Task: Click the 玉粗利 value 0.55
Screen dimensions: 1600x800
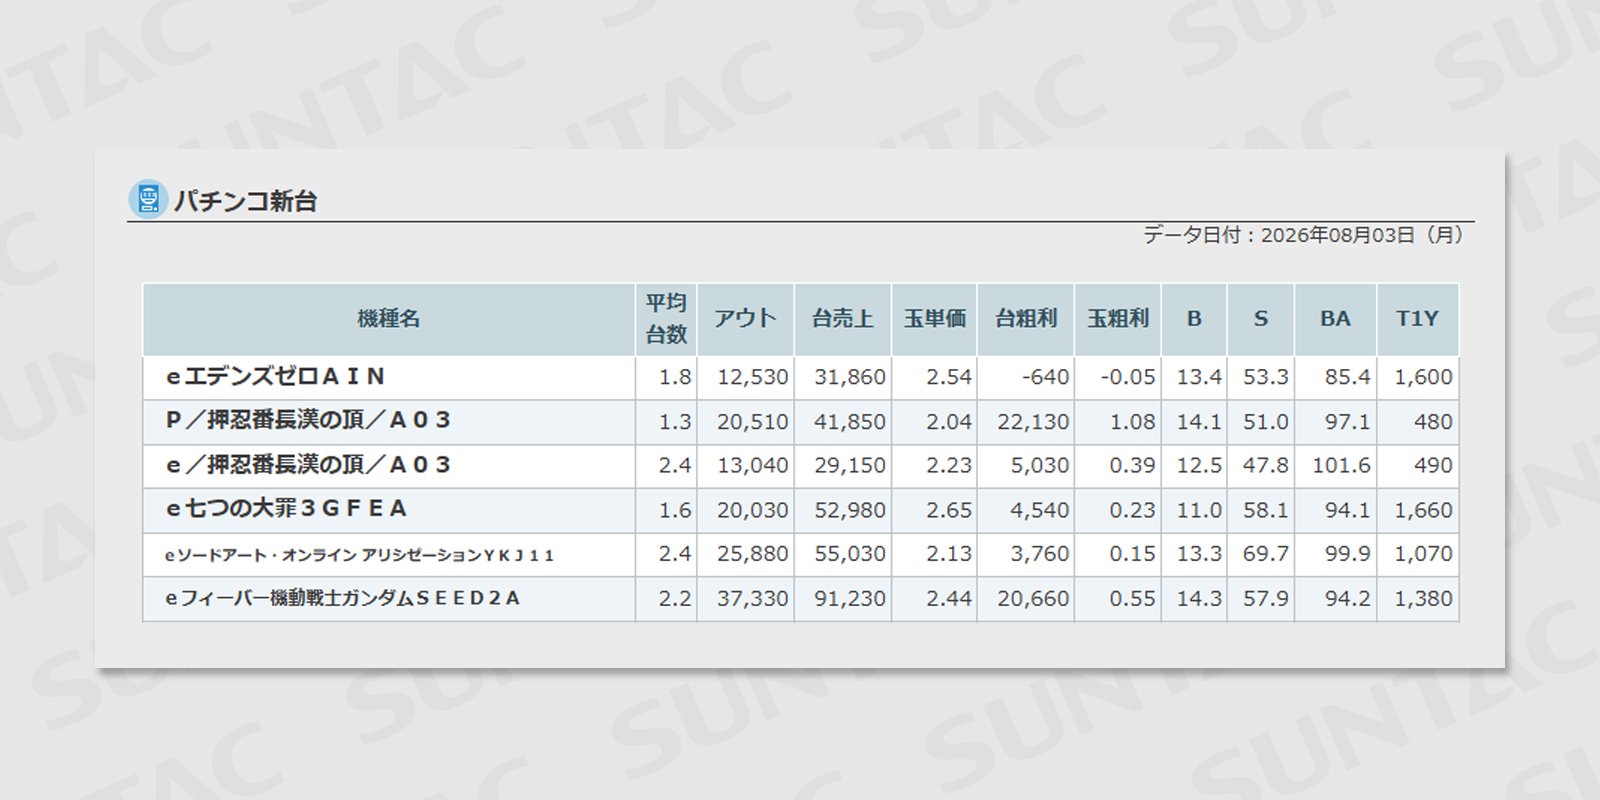Action: pyautogui.click(x=1132, y=599)
